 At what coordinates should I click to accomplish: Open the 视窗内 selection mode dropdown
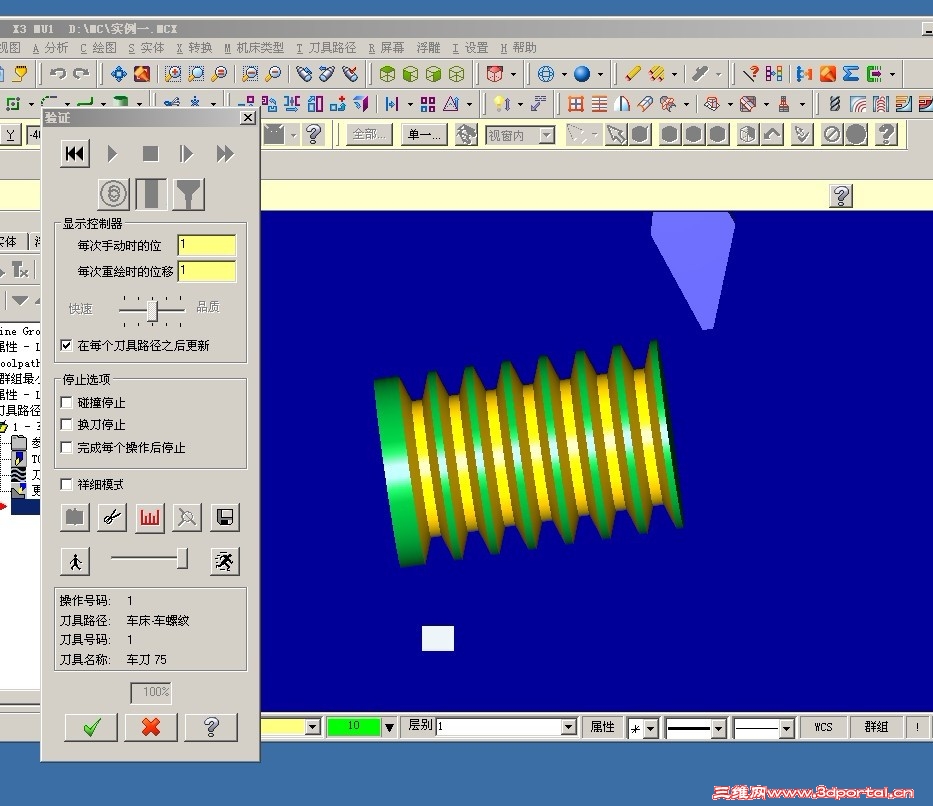click(x=546, y=136)
